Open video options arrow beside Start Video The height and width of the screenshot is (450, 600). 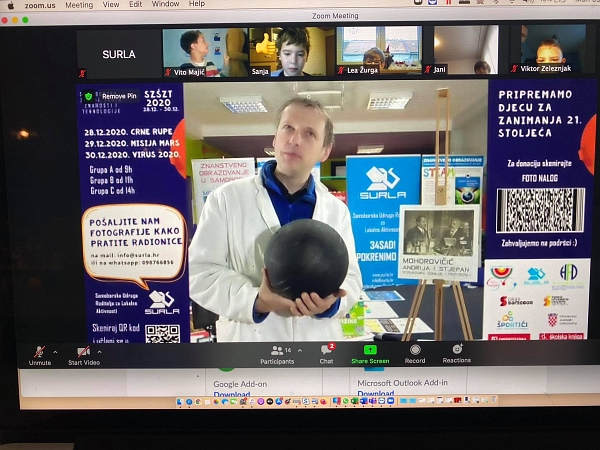tap(99, 352)
